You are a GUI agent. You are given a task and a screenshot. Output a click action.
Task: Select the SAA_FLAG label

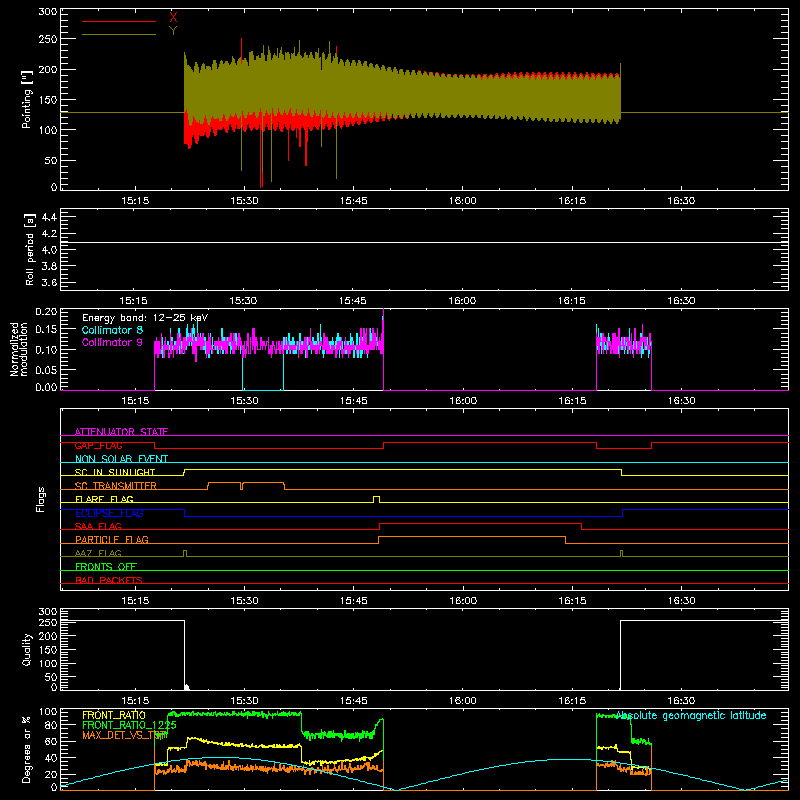click(x=98, y=526)
